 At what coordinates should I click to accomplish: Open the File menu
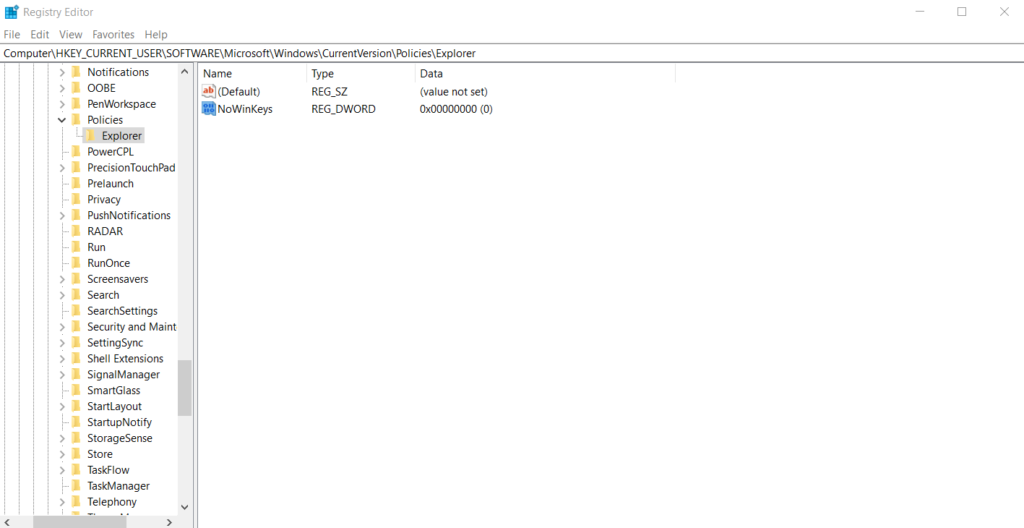[x=12, y=35]
